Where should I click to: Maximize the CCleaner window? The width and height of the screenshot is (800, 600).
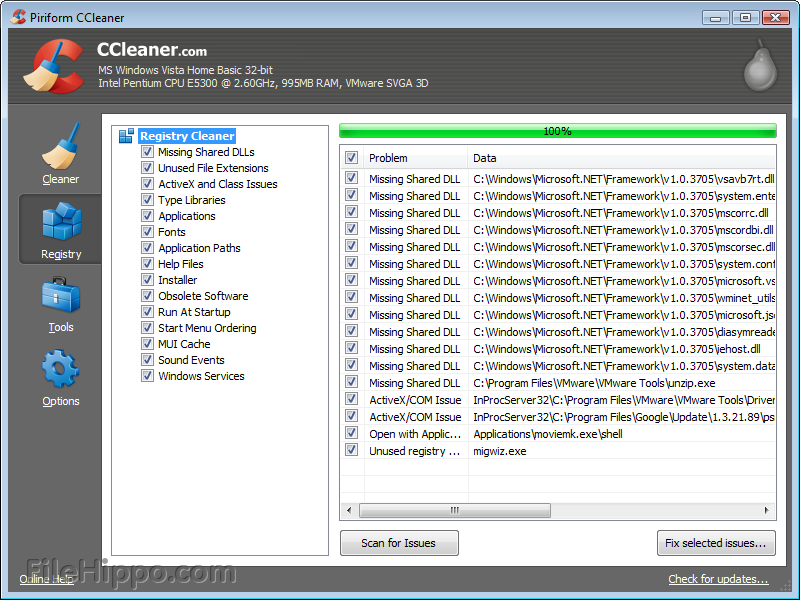pos(745,18)
